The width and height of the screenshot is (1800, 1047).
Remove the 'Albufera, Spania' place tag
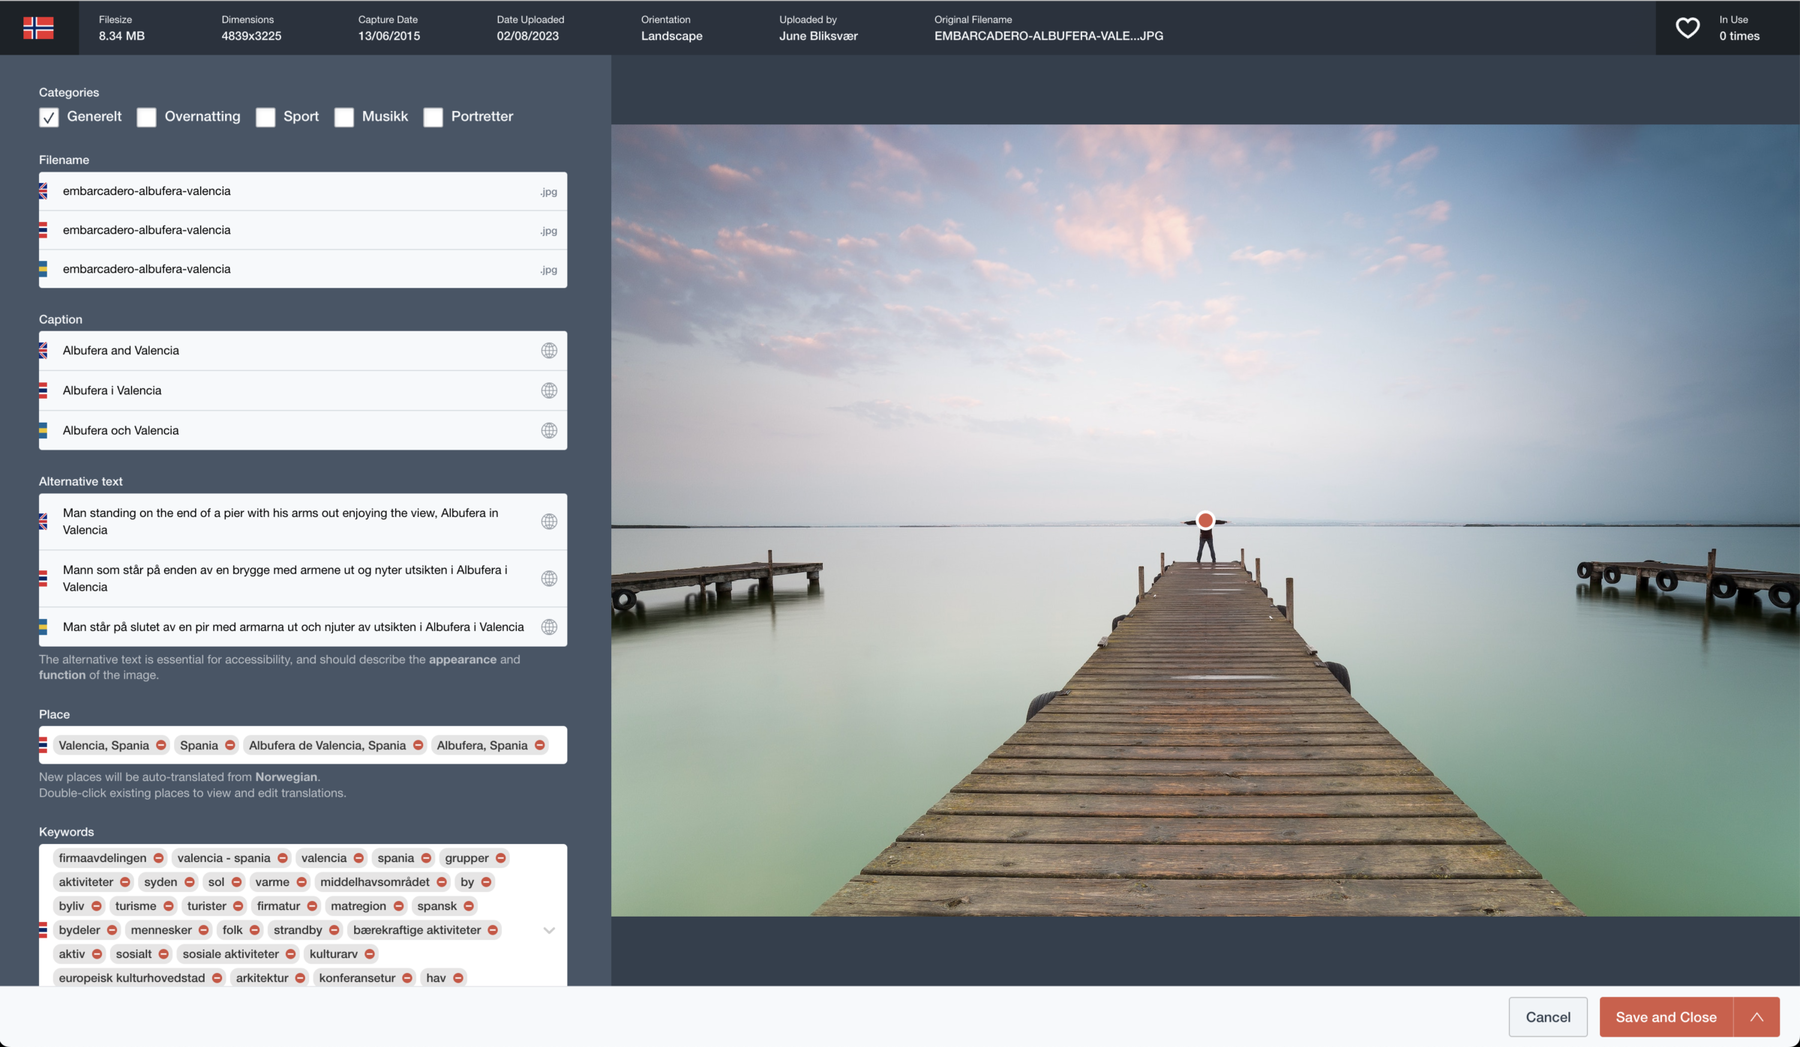(540, 746)
